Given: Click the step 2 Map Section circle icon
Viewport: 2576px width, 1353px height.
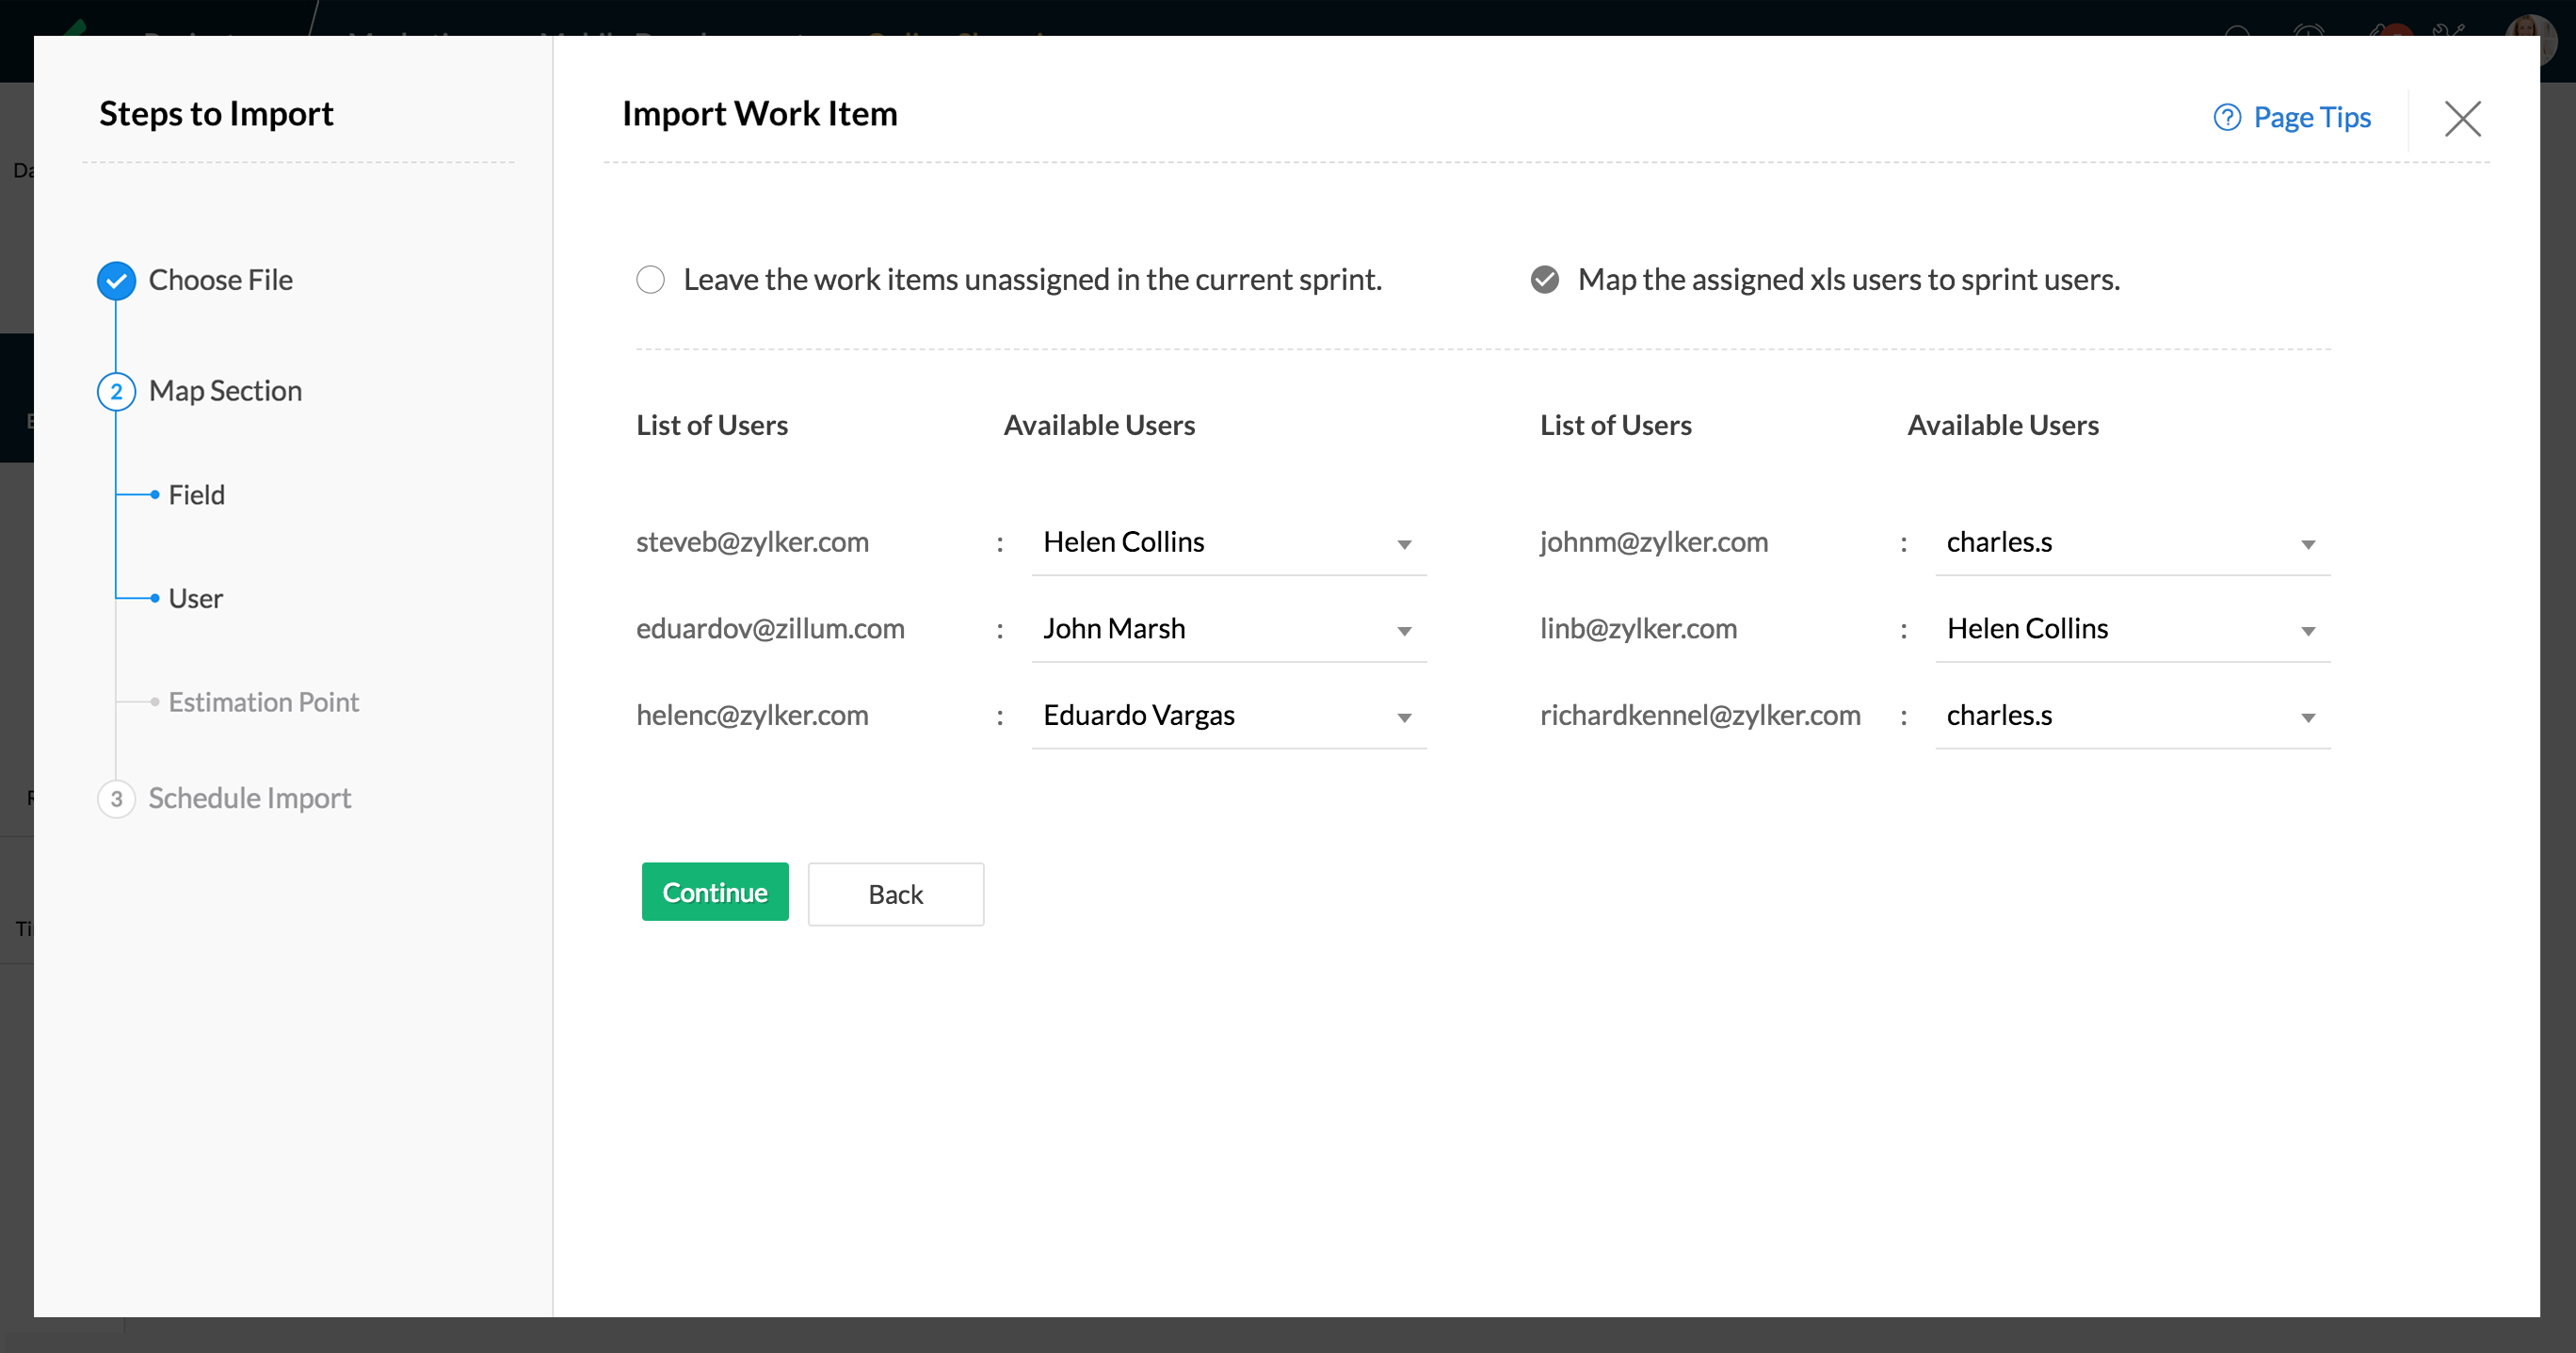Looking at the screenshot, I should click(x=116, y=391).
